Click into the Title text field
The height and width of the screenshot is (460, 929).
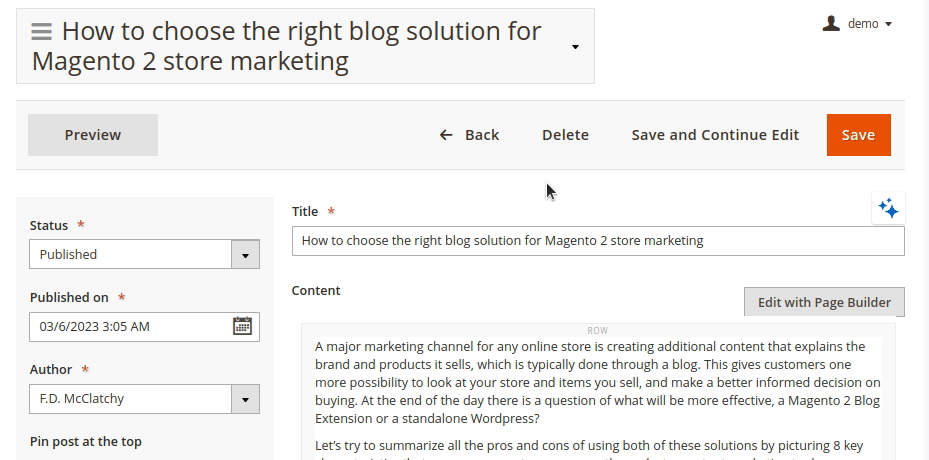click(x=597, y=241)
